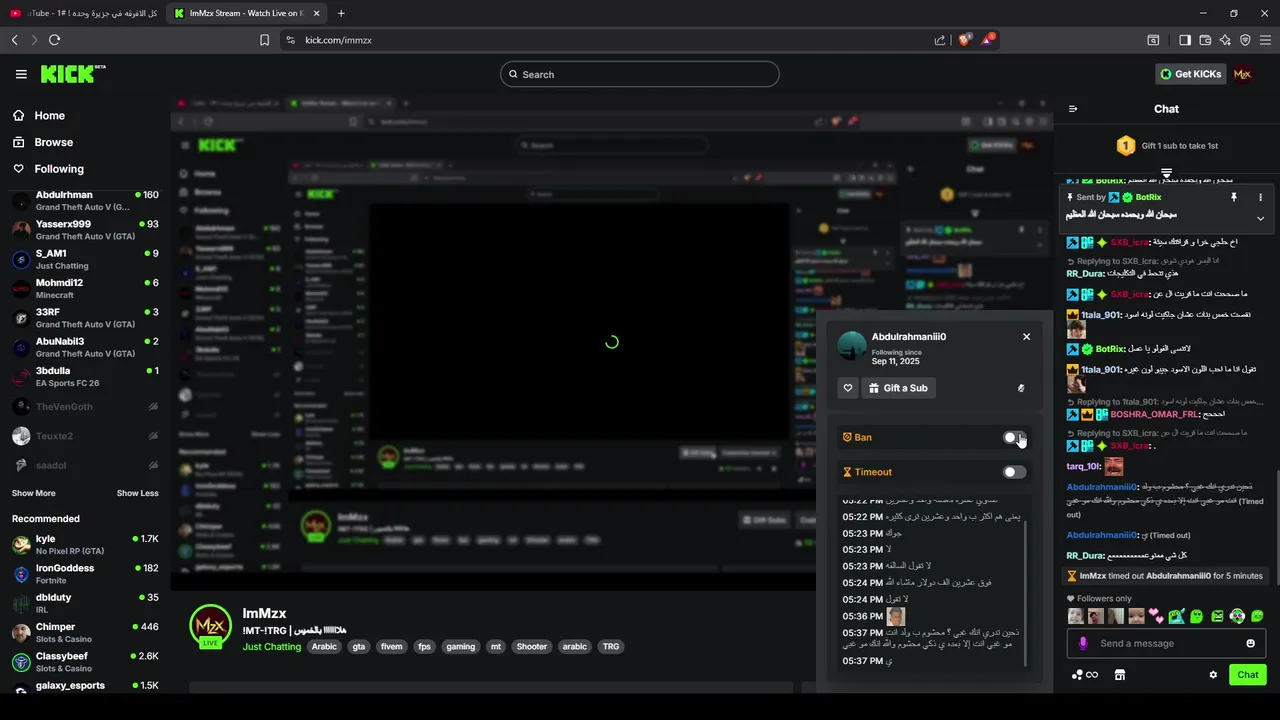
Task: Close the Abdulrahmaniii0 user card
Action: [1026, 337]
